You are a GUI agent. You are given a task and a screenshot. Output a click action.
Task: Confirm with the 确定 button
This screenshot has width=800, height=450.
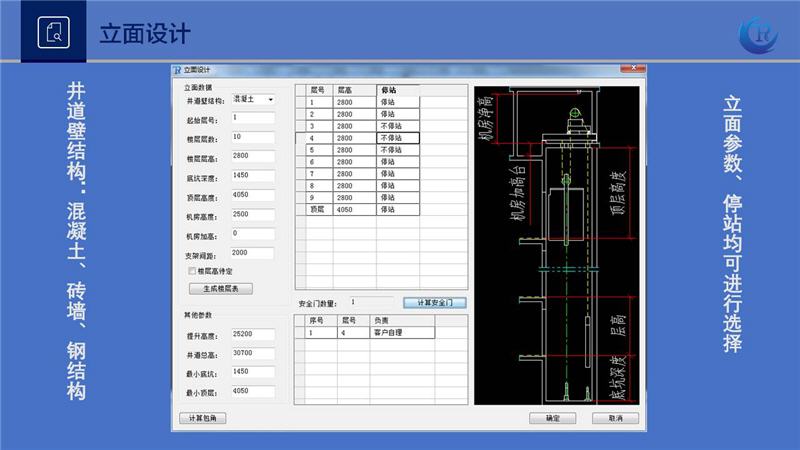click(x=553, y=418)
